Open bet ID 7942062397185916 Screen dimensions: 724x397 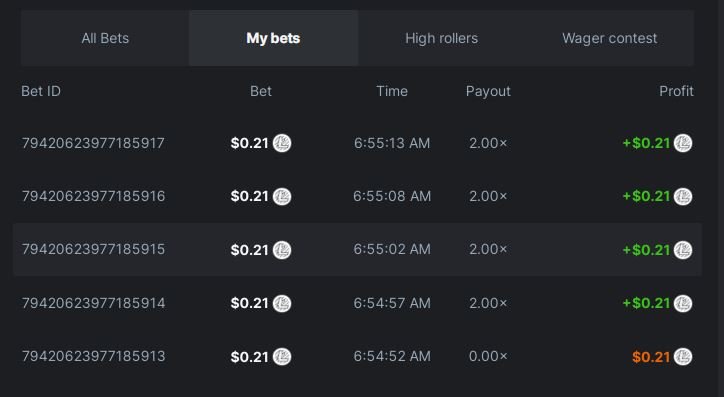click(x=93, y=196)
